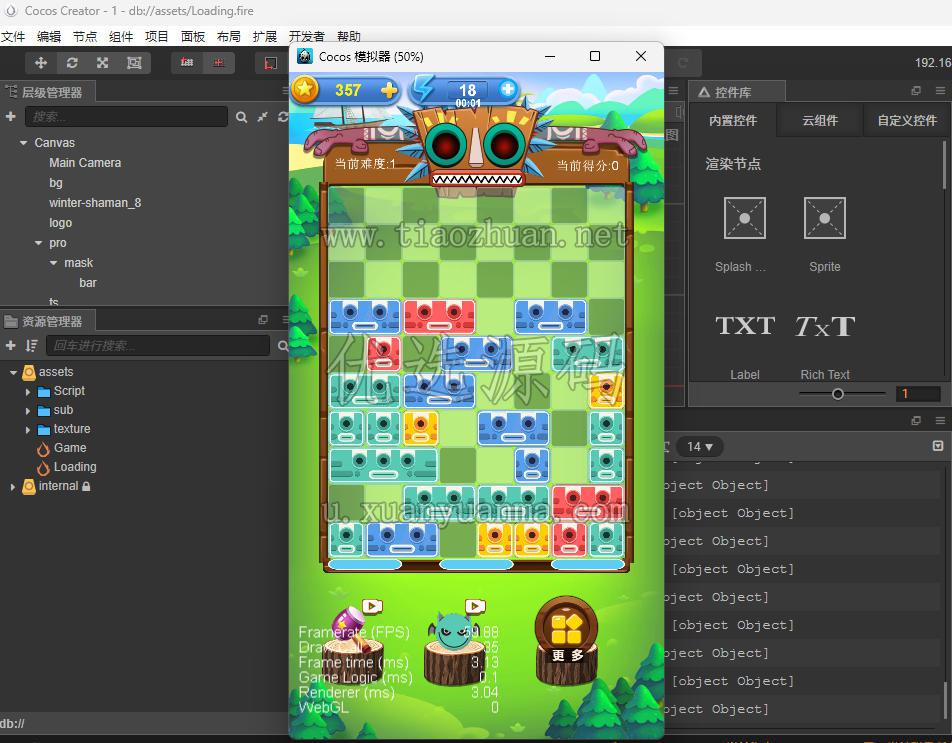The width and height of the screenshot is (952, 743).
Task: Click the 层级管理器 panel tab
Action: [47, 92]
